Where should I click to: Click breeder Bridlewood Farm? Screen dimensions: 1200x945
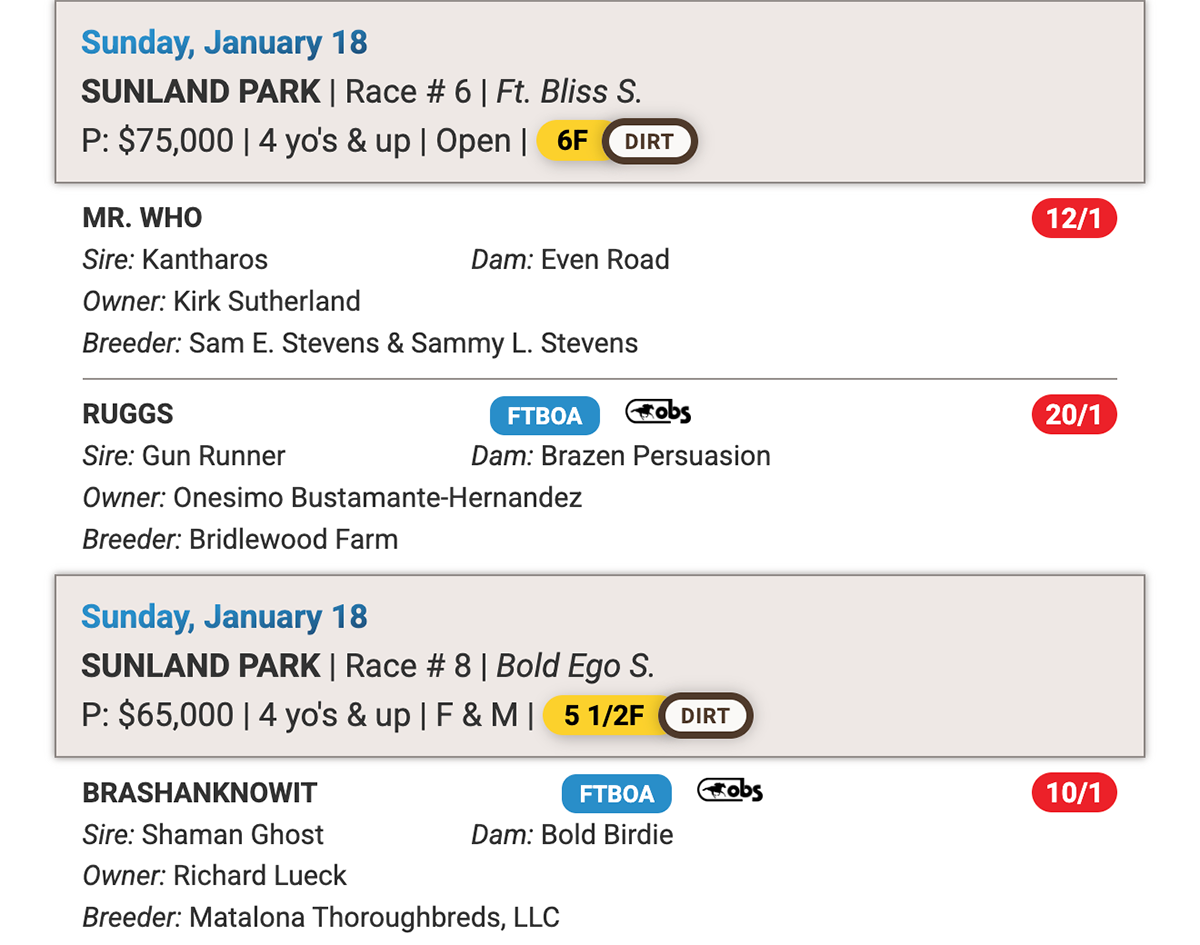point(293,540)
